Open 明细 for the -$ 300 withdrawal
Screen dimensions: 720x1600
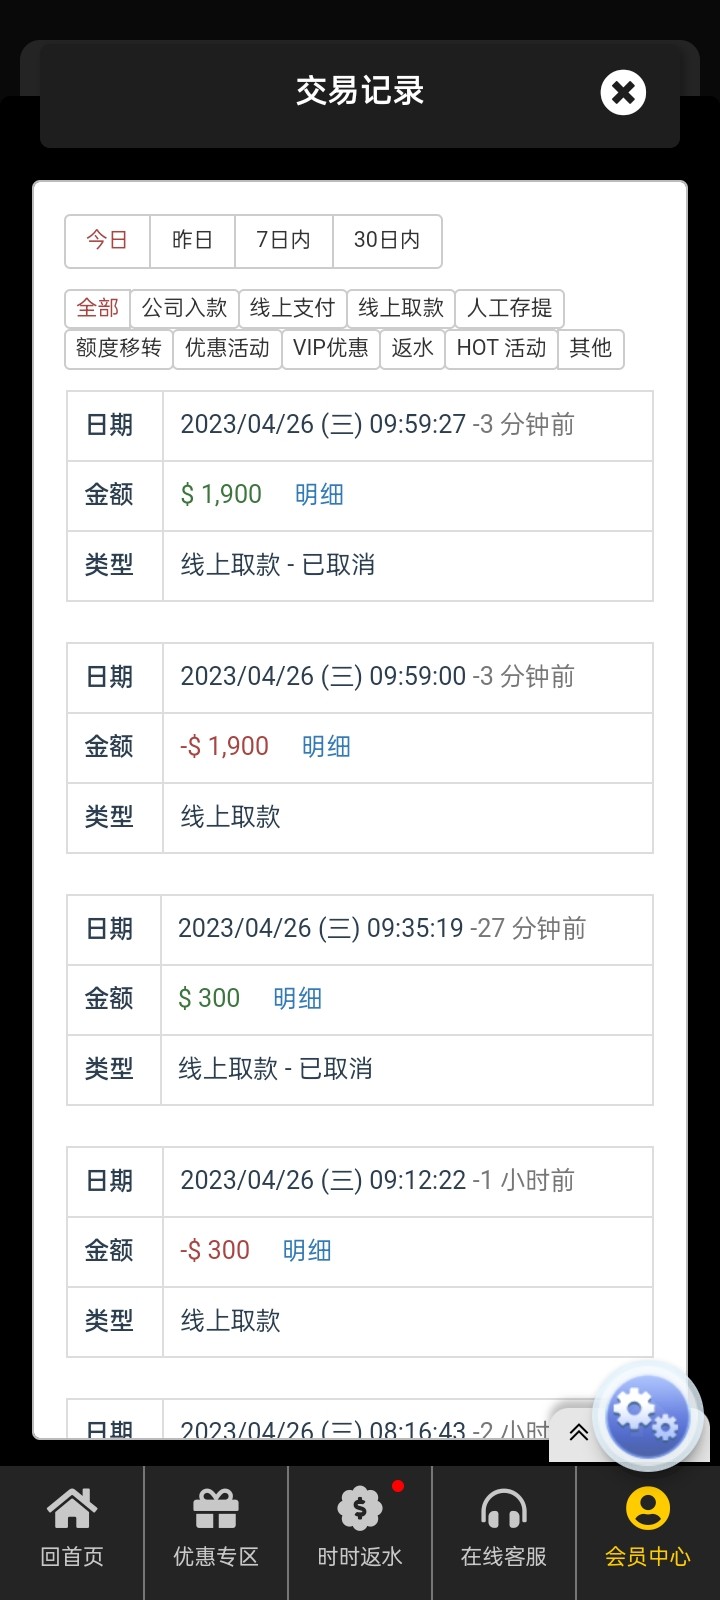pyautogui.click(x=307, y=1251)
